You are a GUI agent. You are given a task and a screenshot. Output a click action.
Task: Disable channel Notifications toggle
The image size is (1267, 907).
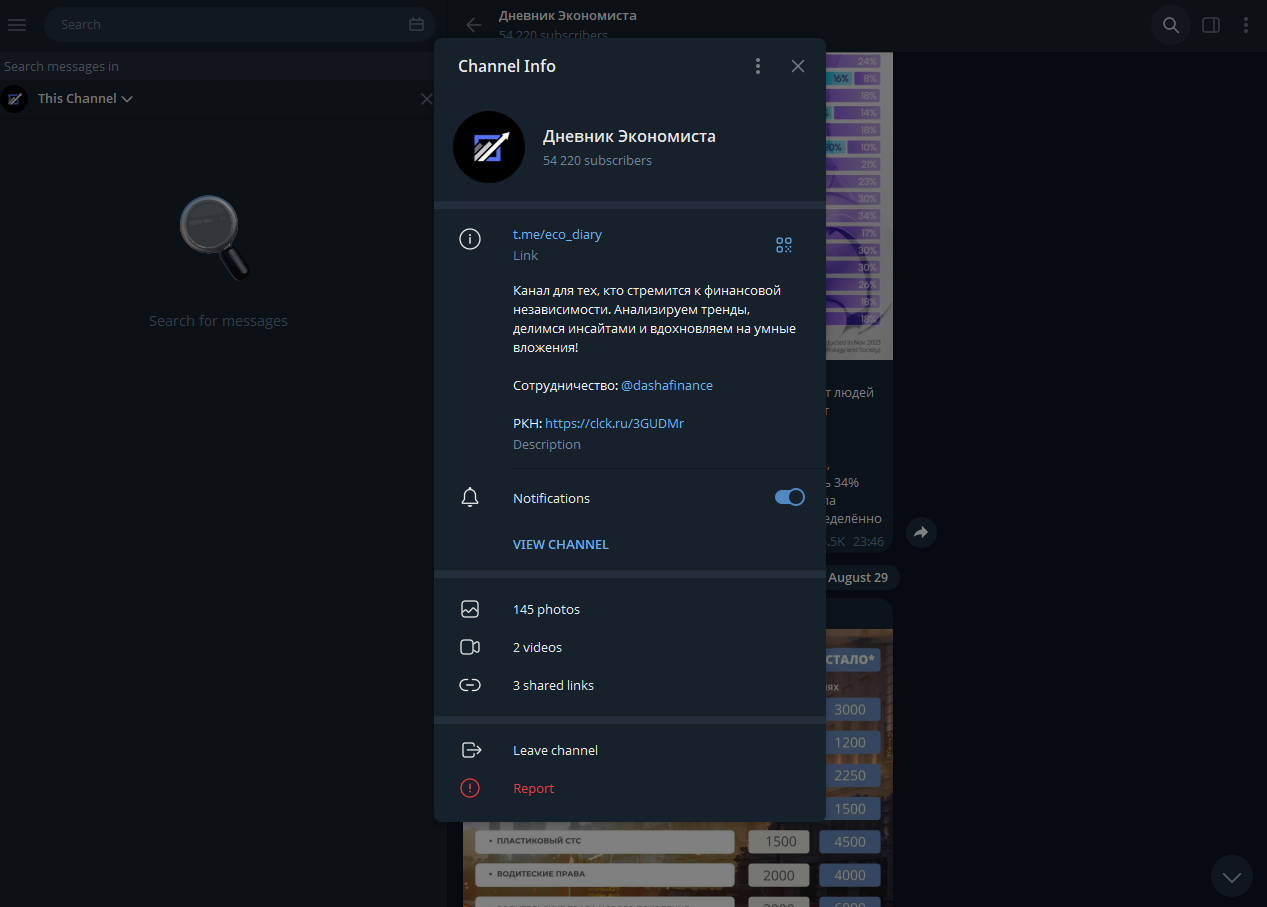pyautogui.click(x=789, y=497)
